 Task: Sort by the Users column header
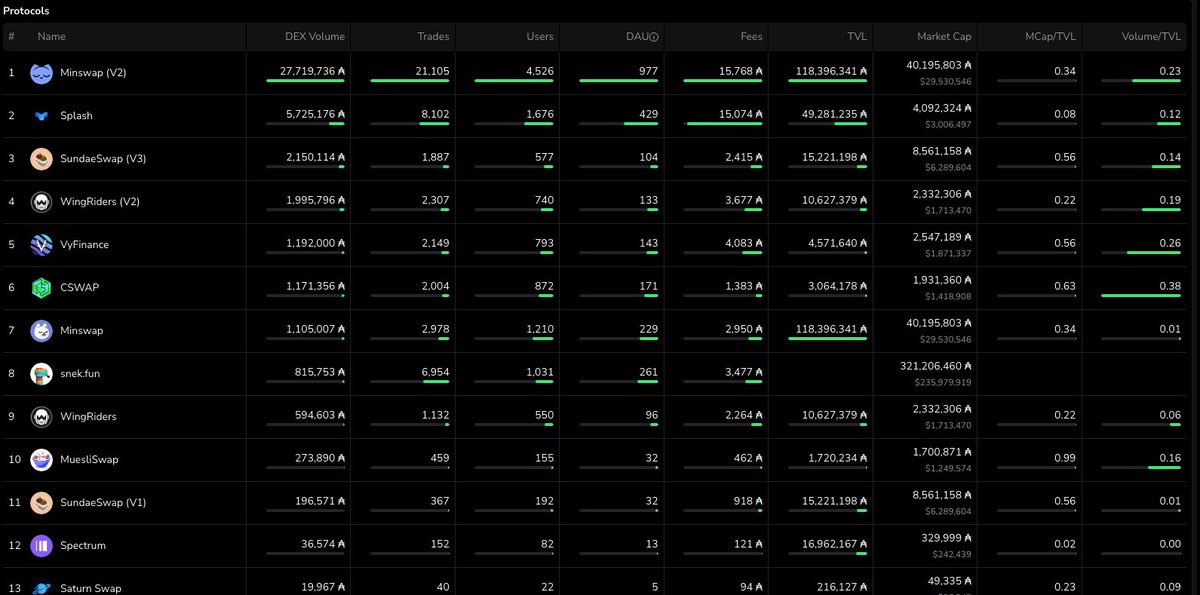click(x=540, y=37)
